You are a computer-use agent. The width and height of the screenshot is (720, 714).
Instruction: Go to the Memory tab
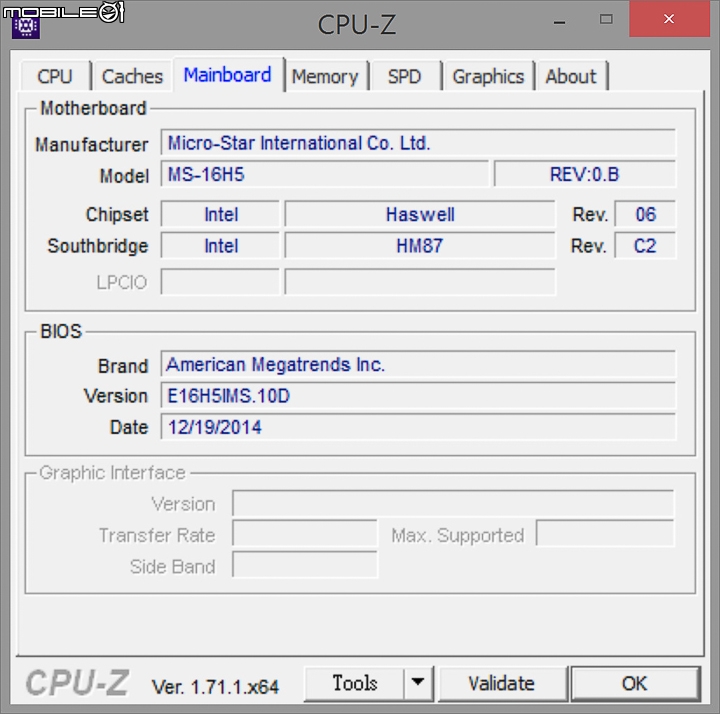(x=325, y=76)
